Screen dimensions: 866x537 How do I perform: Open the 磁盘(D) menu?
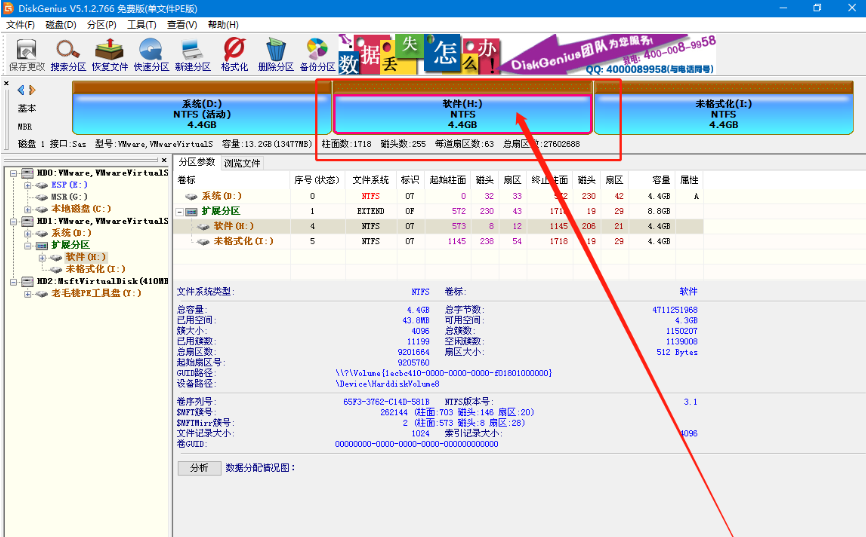point(61,25)
